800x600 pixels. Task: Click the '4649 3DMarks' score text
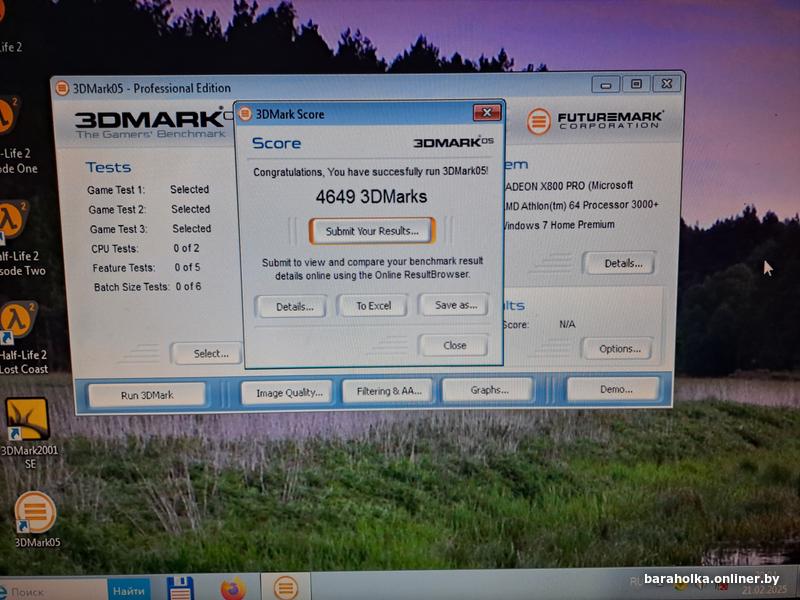click(x=371, y=196)
